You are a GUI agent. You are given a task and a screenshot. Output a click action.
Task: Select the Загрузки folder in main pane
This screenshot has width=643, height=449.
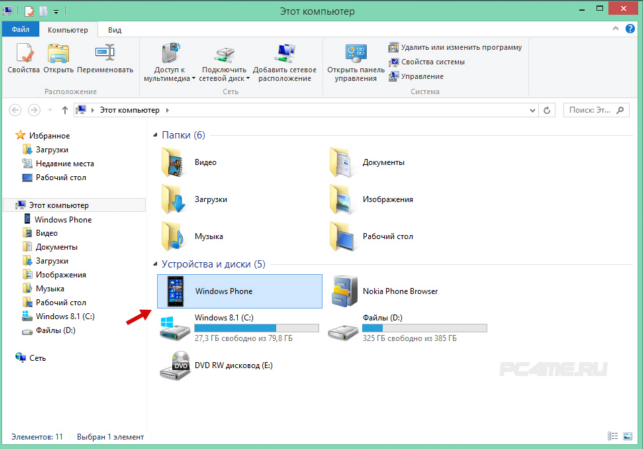click(x=195, y=199)
